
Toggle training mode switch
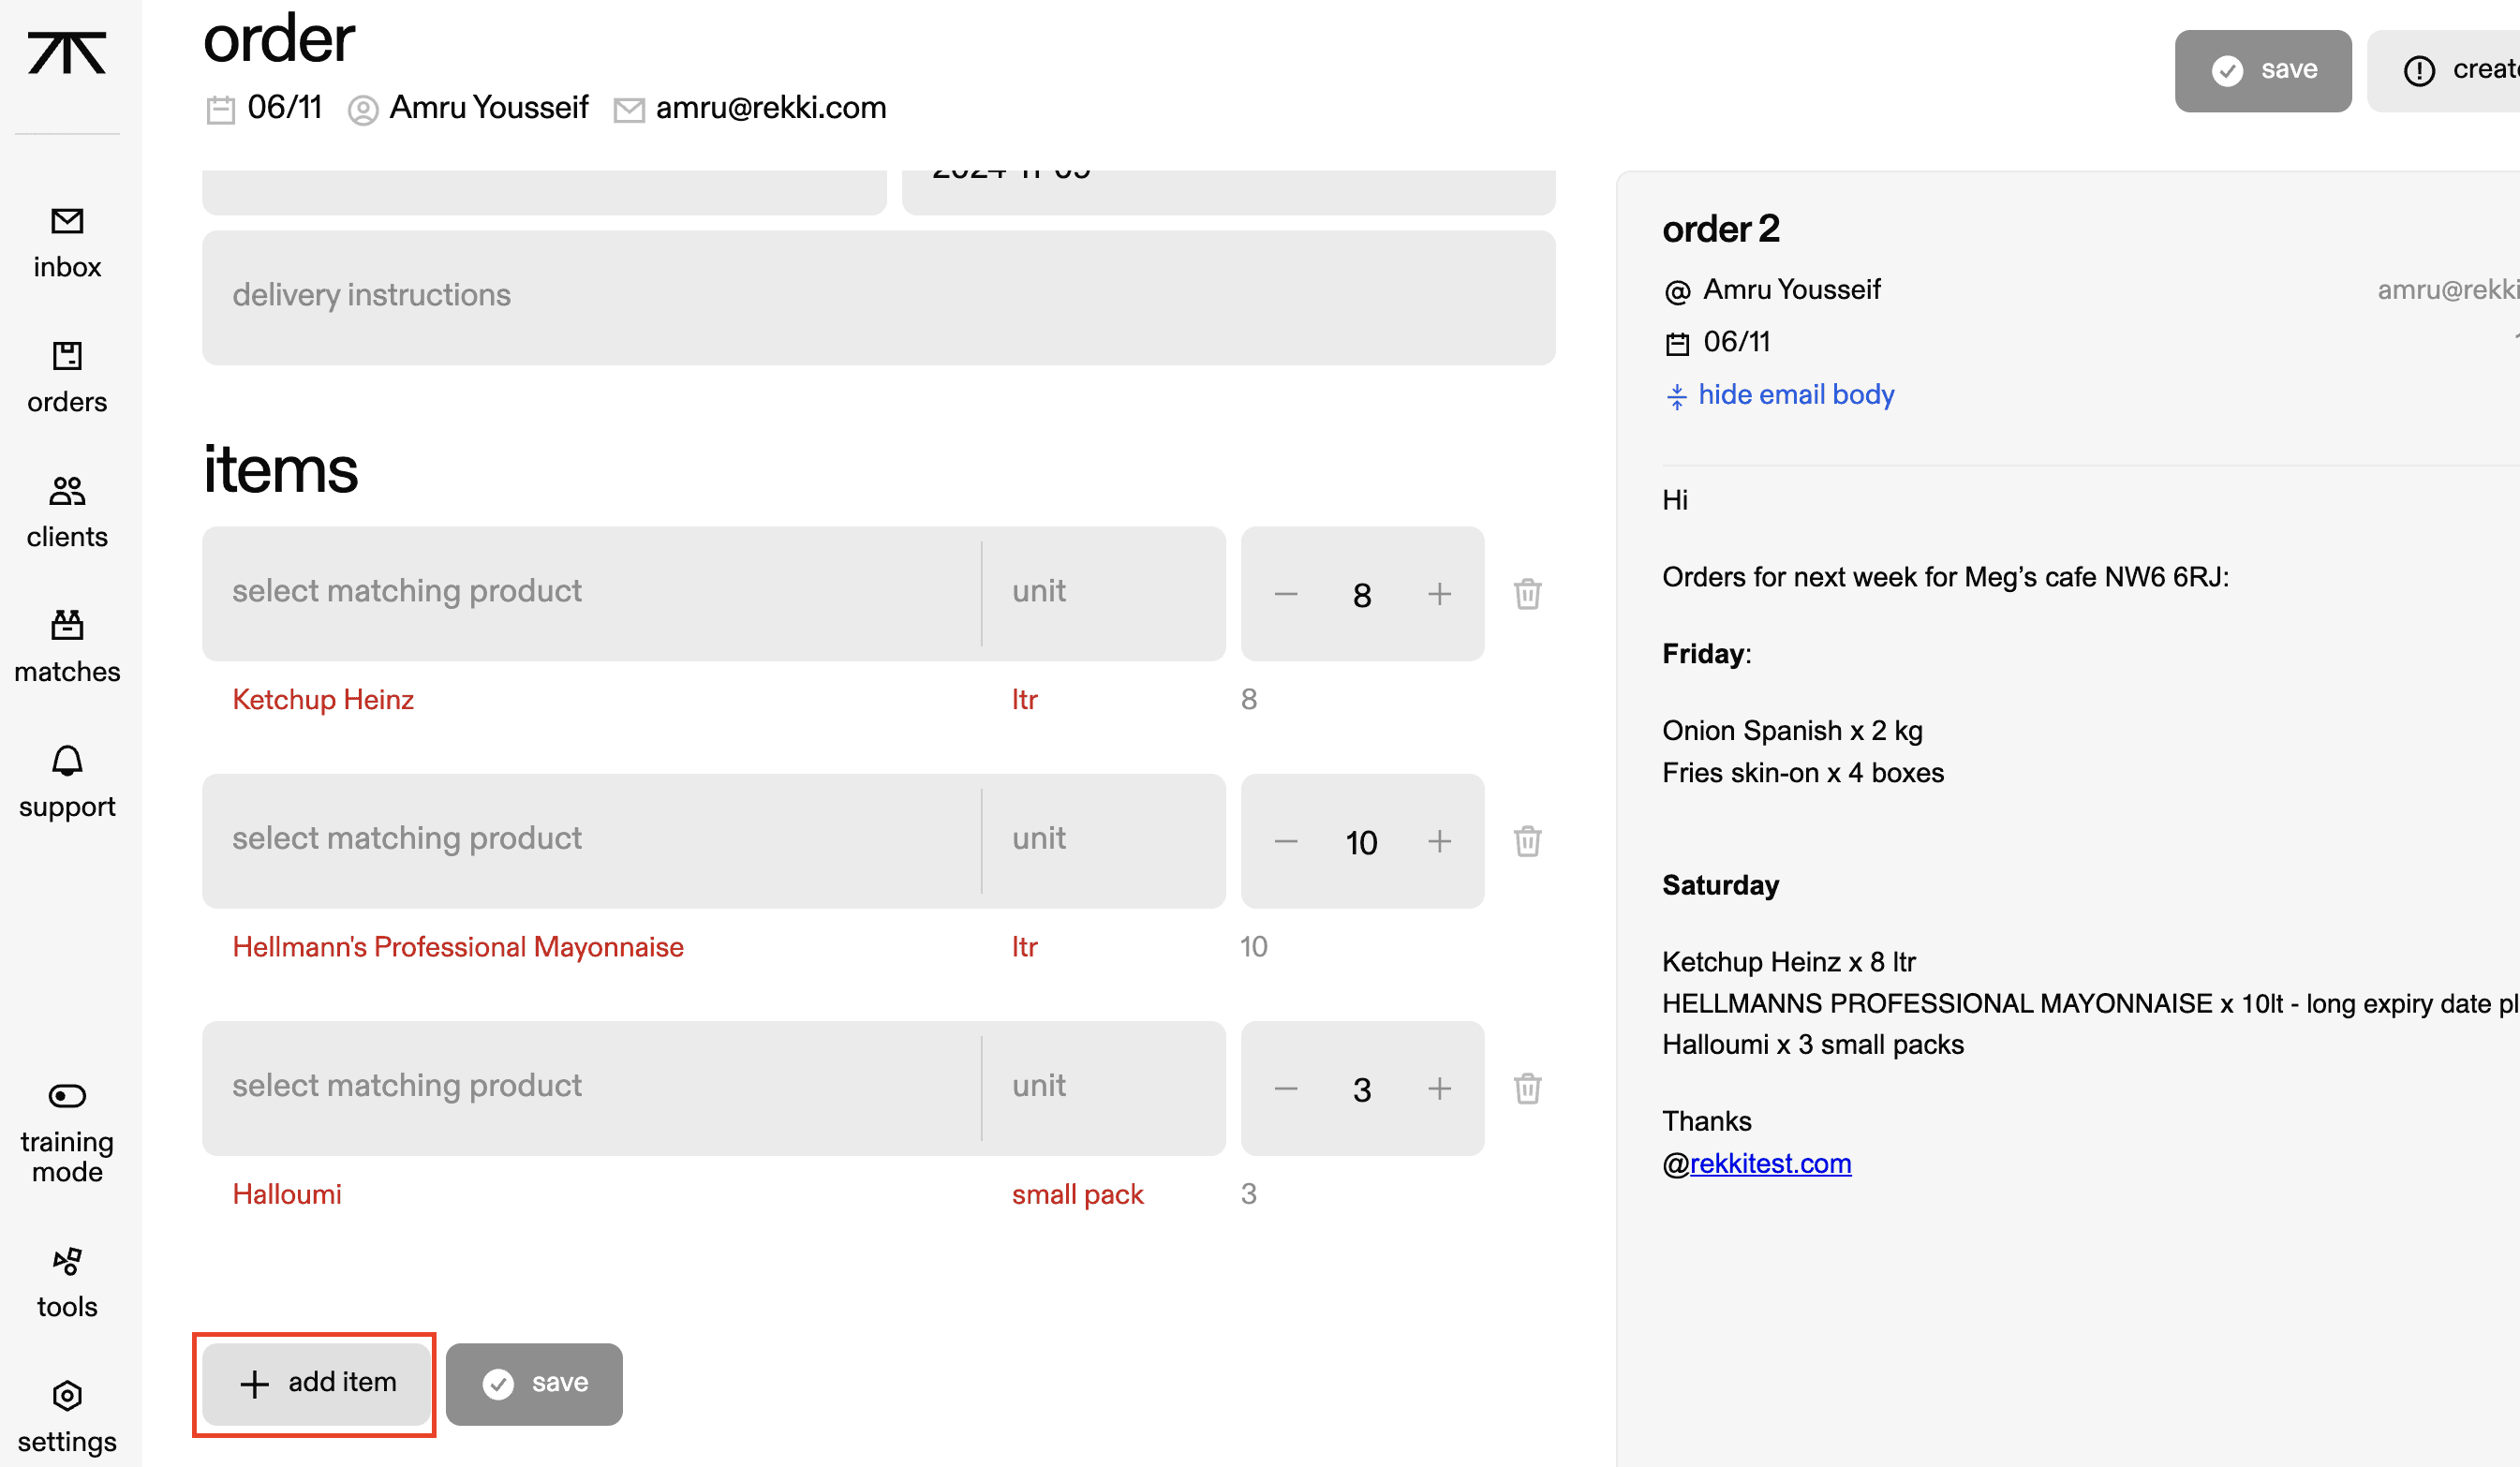click(x=67, y=1096)
